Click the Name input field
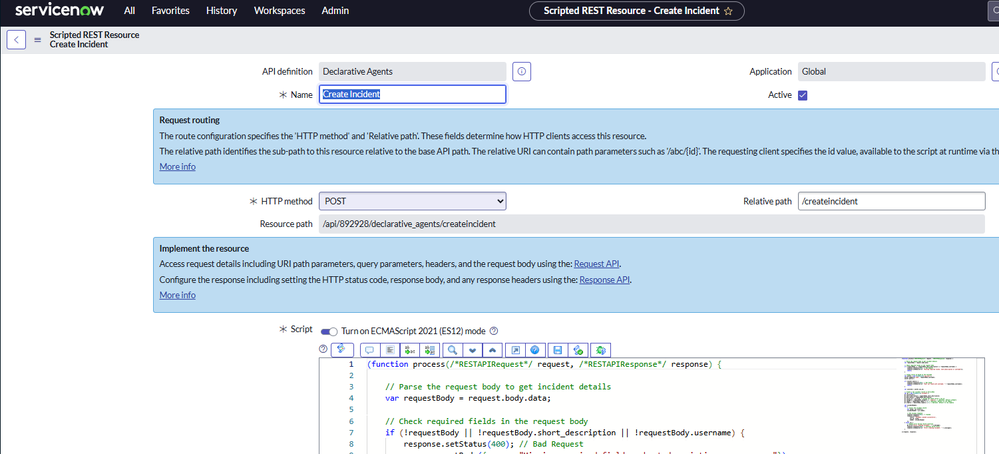This screenshot has height=454, width=999. coord(412,94)
